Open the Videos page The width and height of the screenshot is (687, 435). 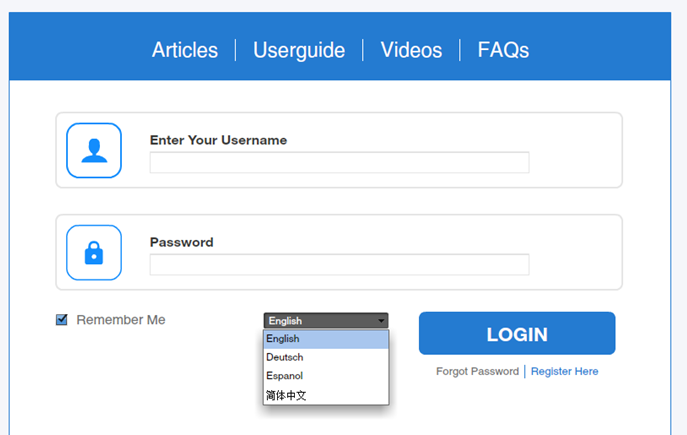point(411,50)
